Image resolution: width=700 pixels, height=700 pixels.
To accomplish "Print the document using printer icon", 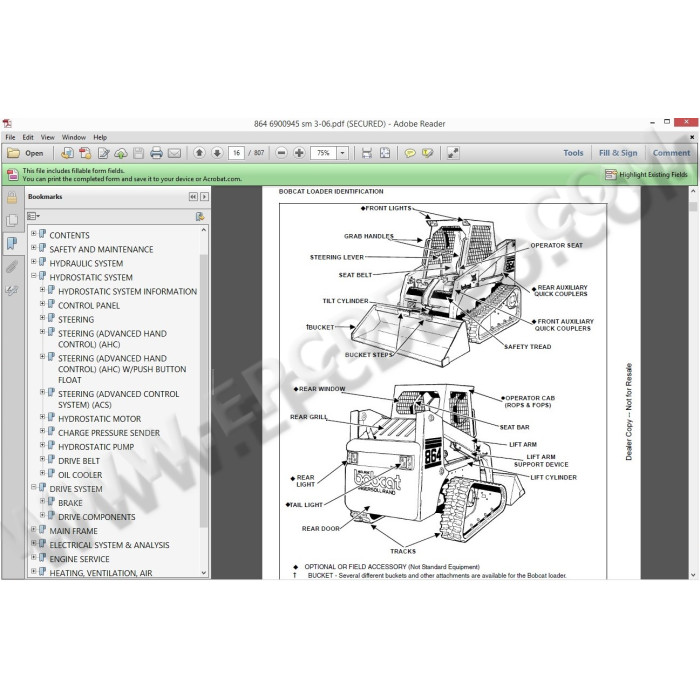I will tap(156, 153).
